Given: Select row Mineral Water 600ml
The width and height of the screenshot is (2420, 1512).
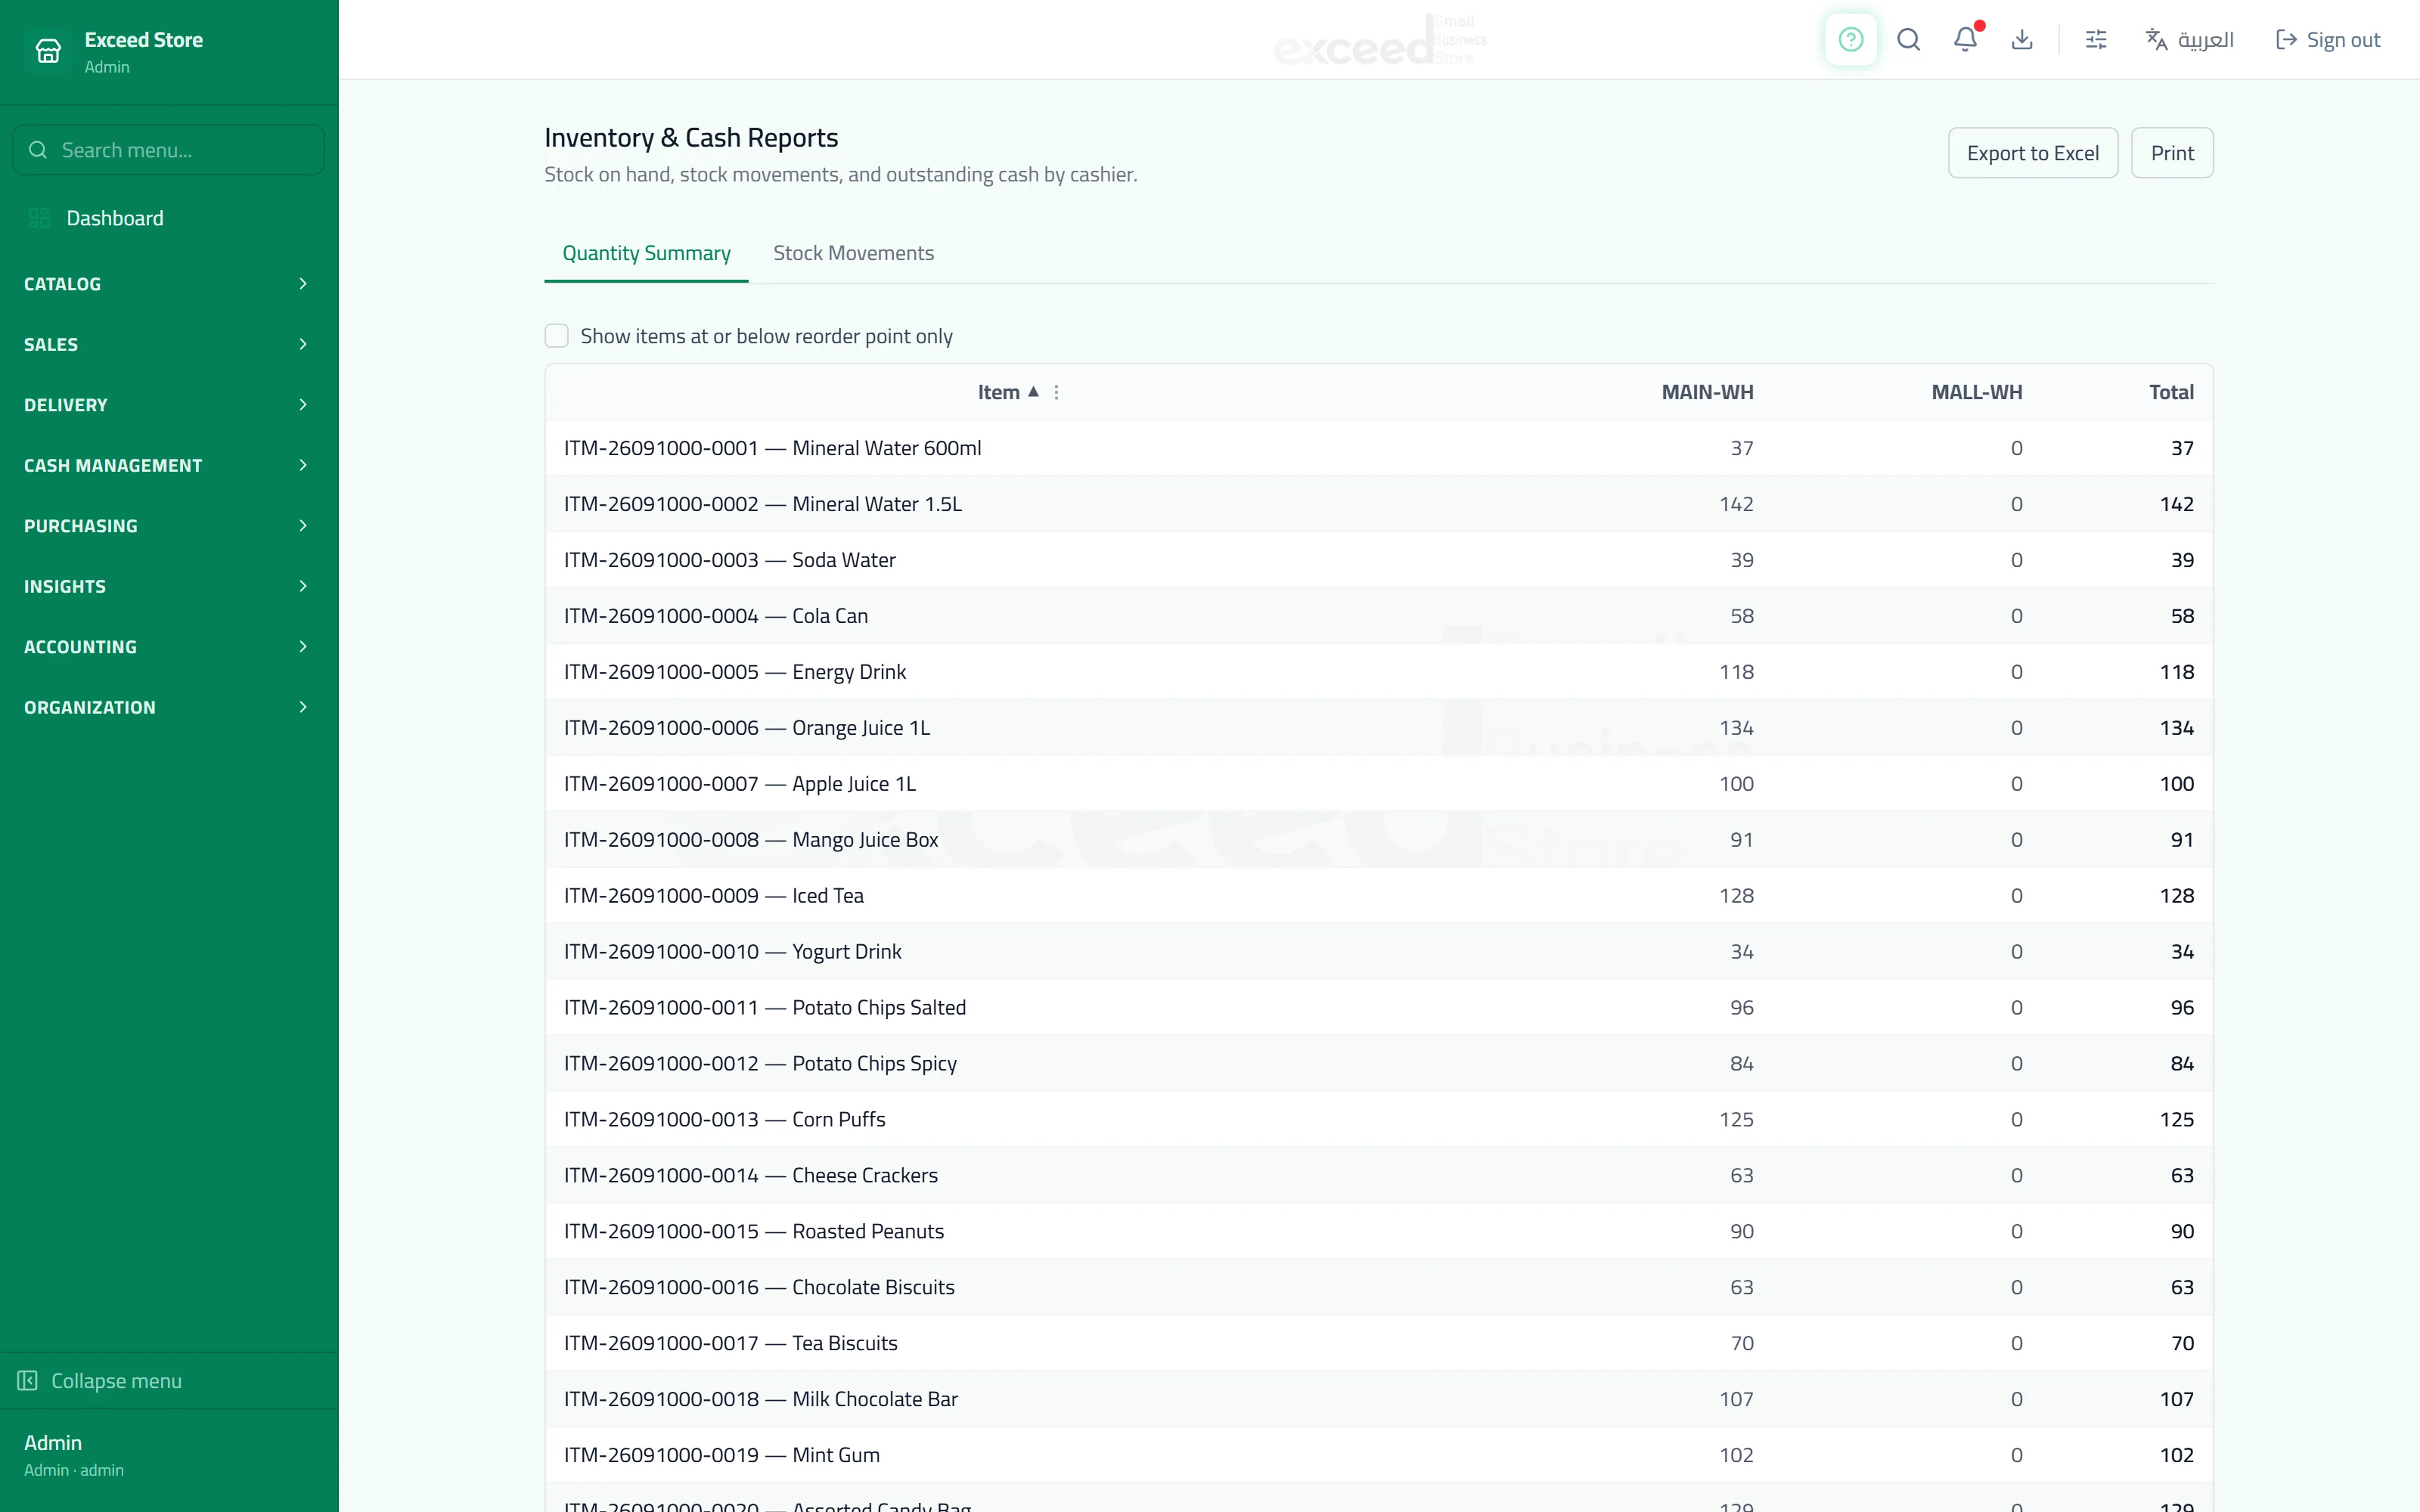Looking at the screenshot, I should coord(1379,448).
